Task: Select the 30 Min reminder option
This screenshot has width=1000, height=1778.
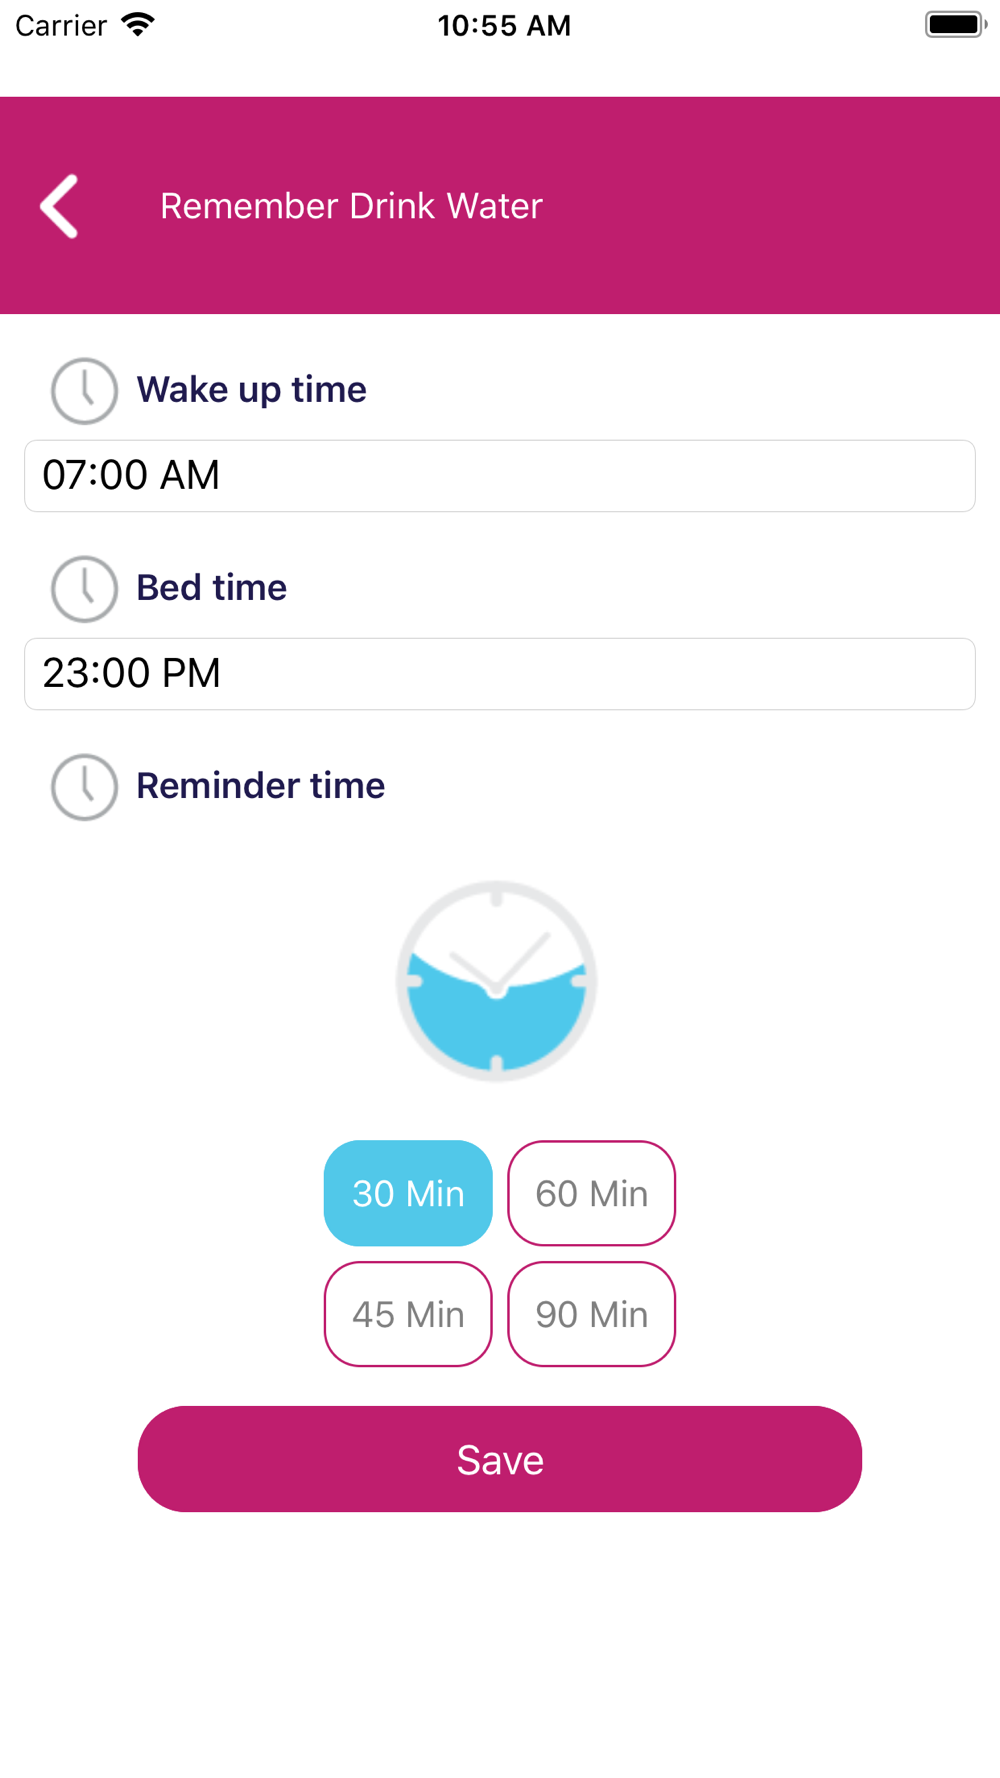Action: click(408, 1193)
